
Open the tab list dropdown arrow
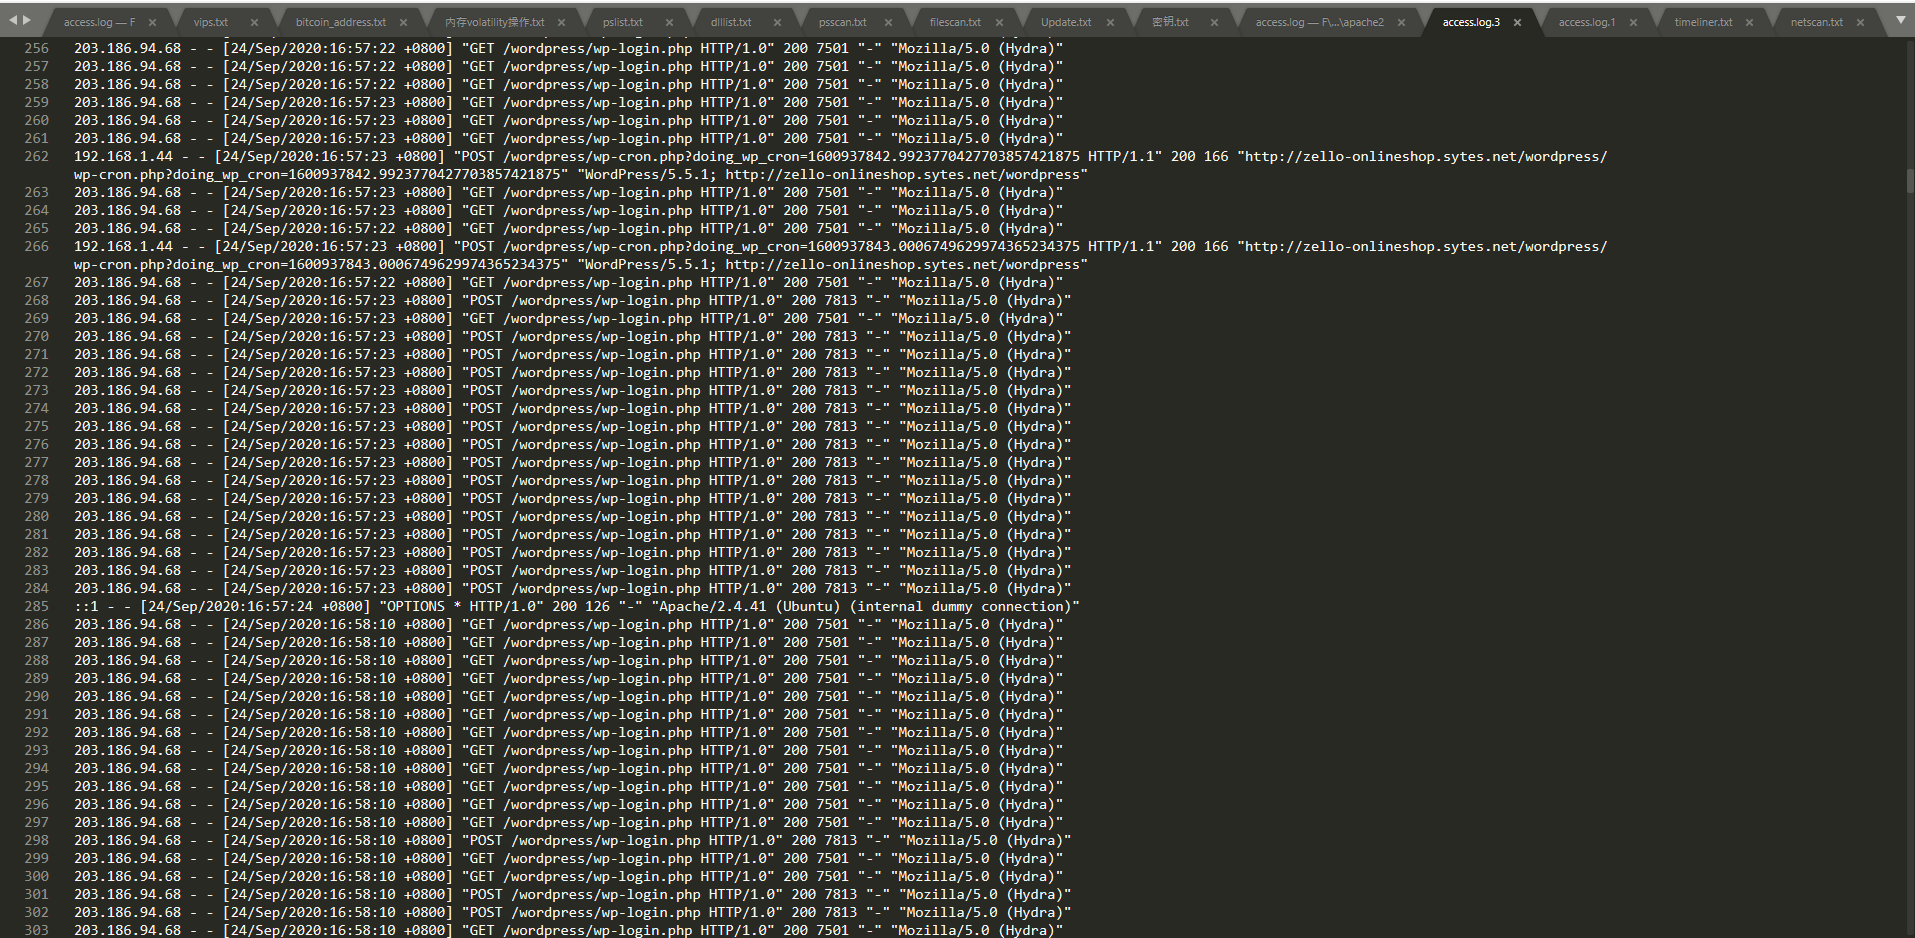(1900, 20)
